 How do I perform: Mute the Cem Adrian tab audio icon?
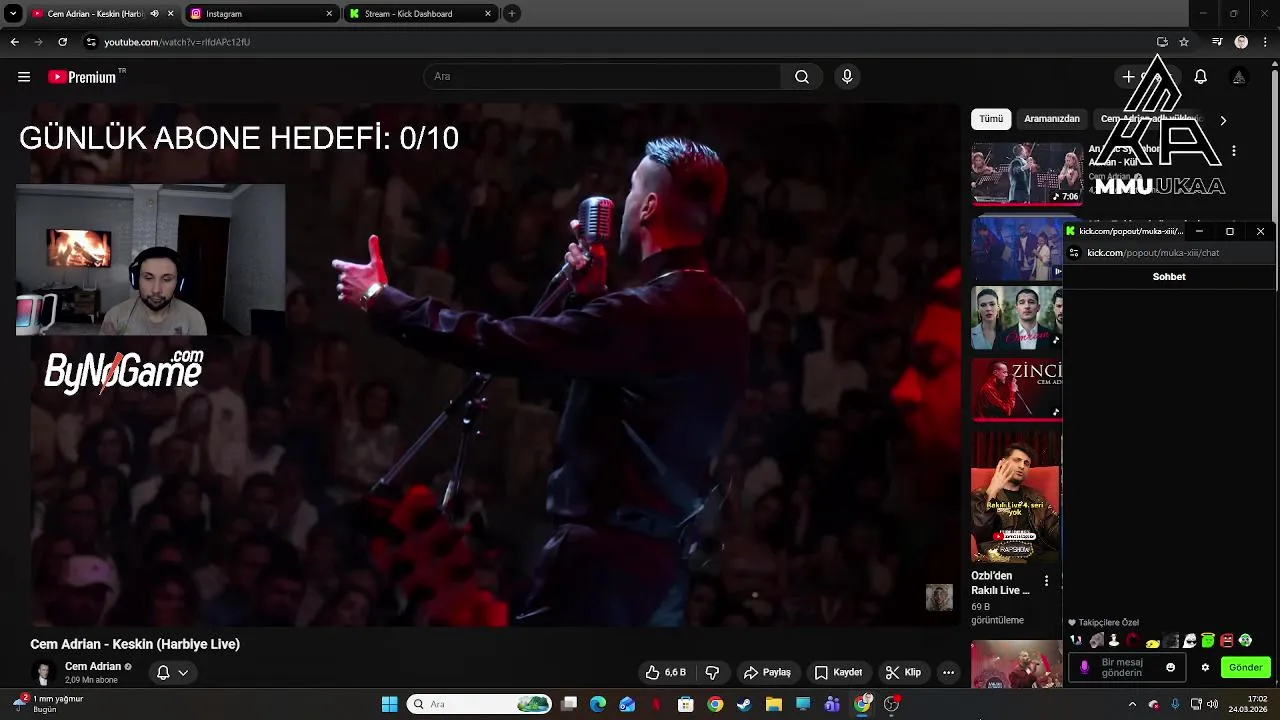(x=154, y=14)
